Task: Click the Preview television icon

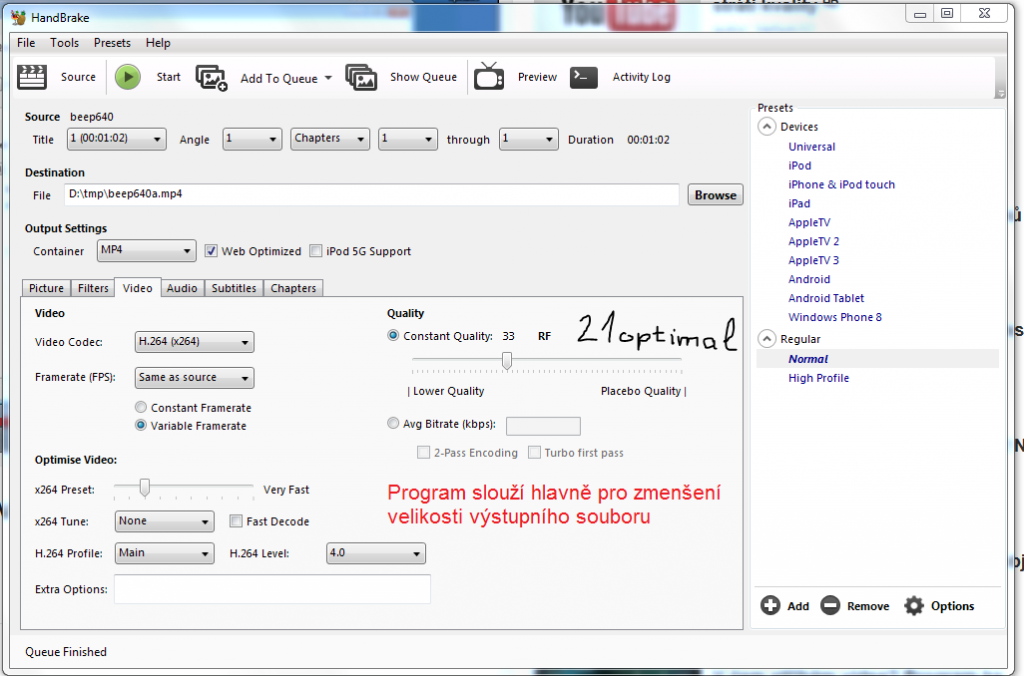Action: 489,77
